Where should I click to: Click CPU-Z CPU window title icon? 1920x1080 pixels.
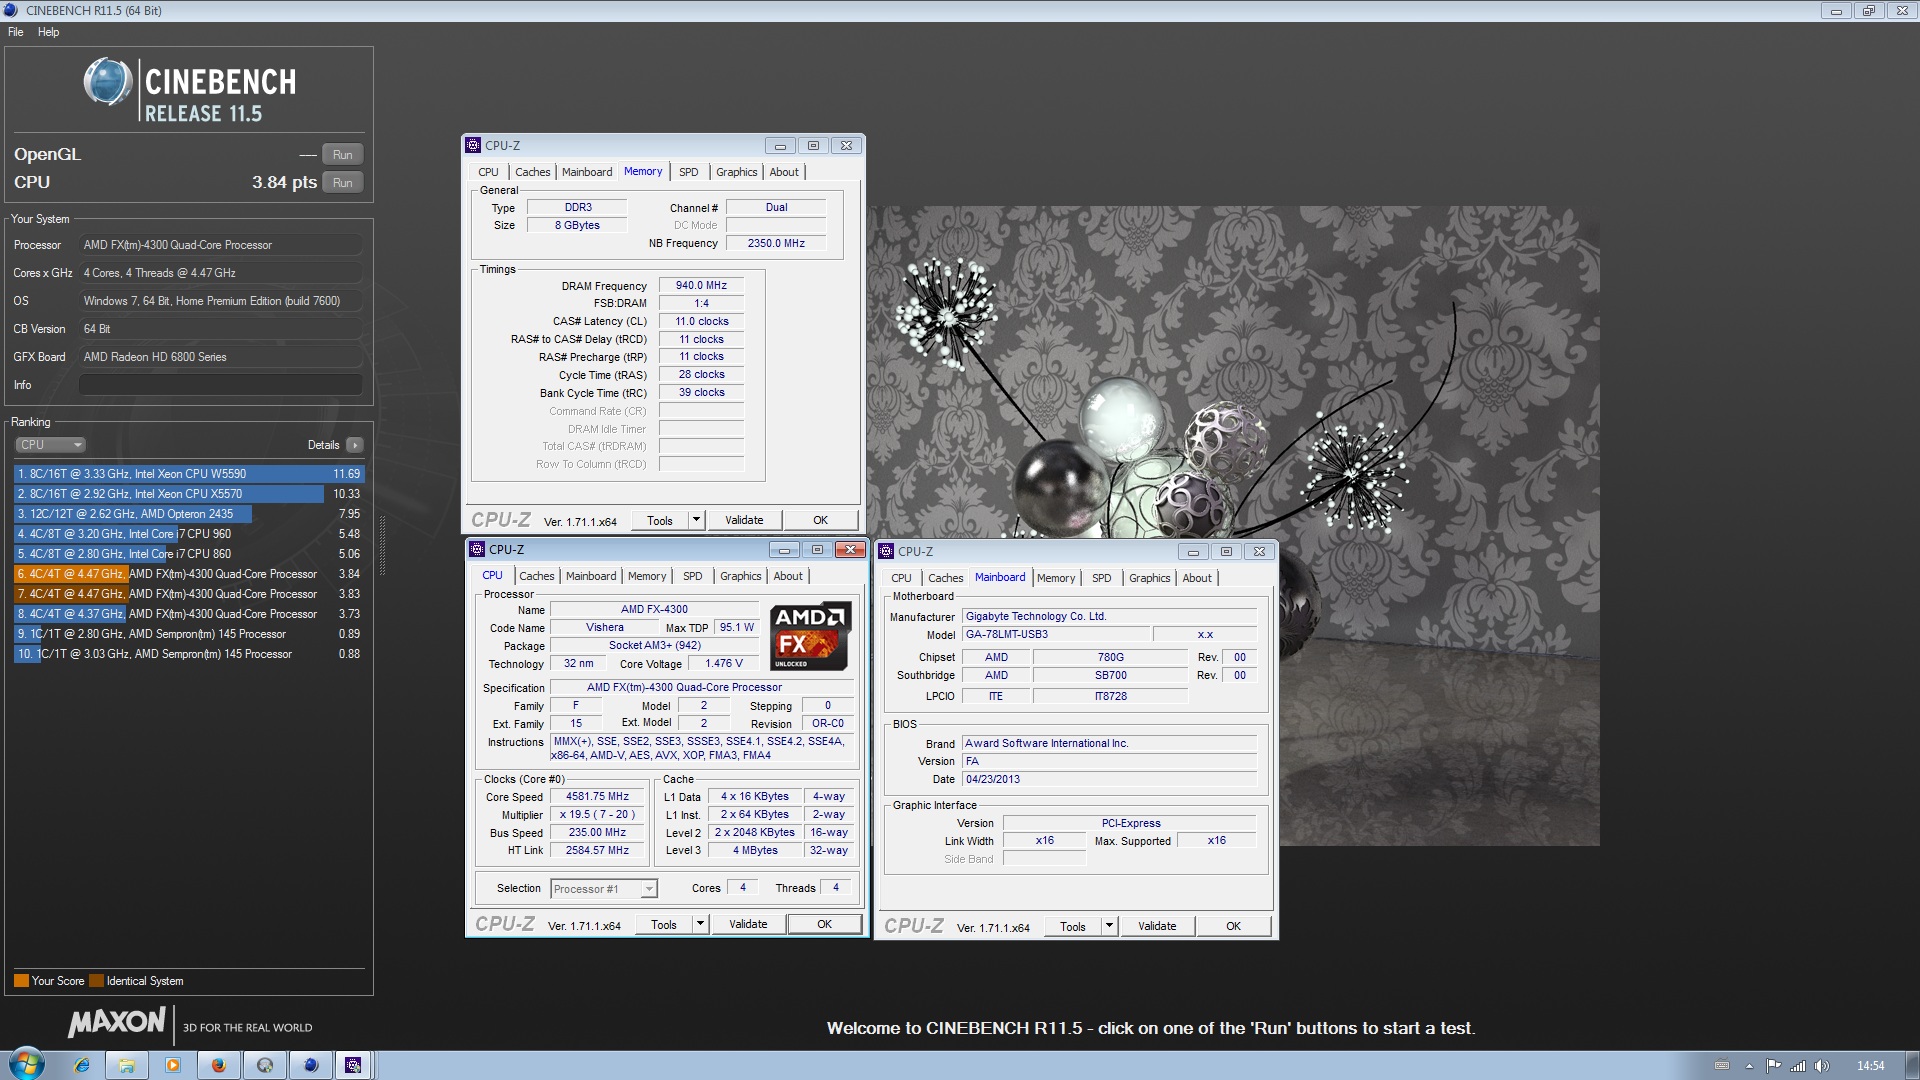(x=478, y=549)
